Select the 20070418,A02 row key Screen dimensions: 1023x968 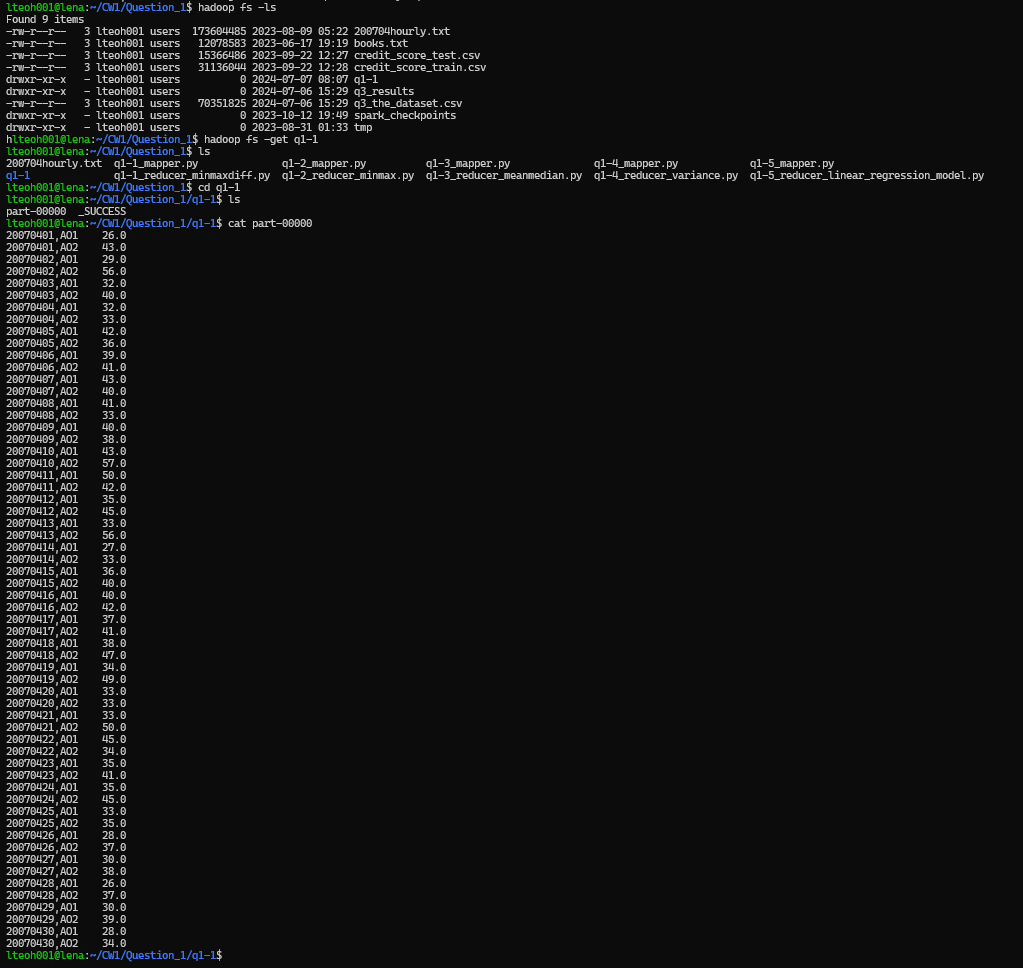coord(42,656)
